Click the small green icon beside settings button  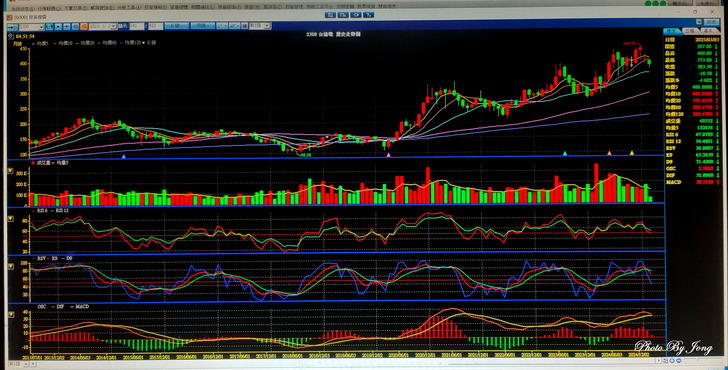coord(699,22)
